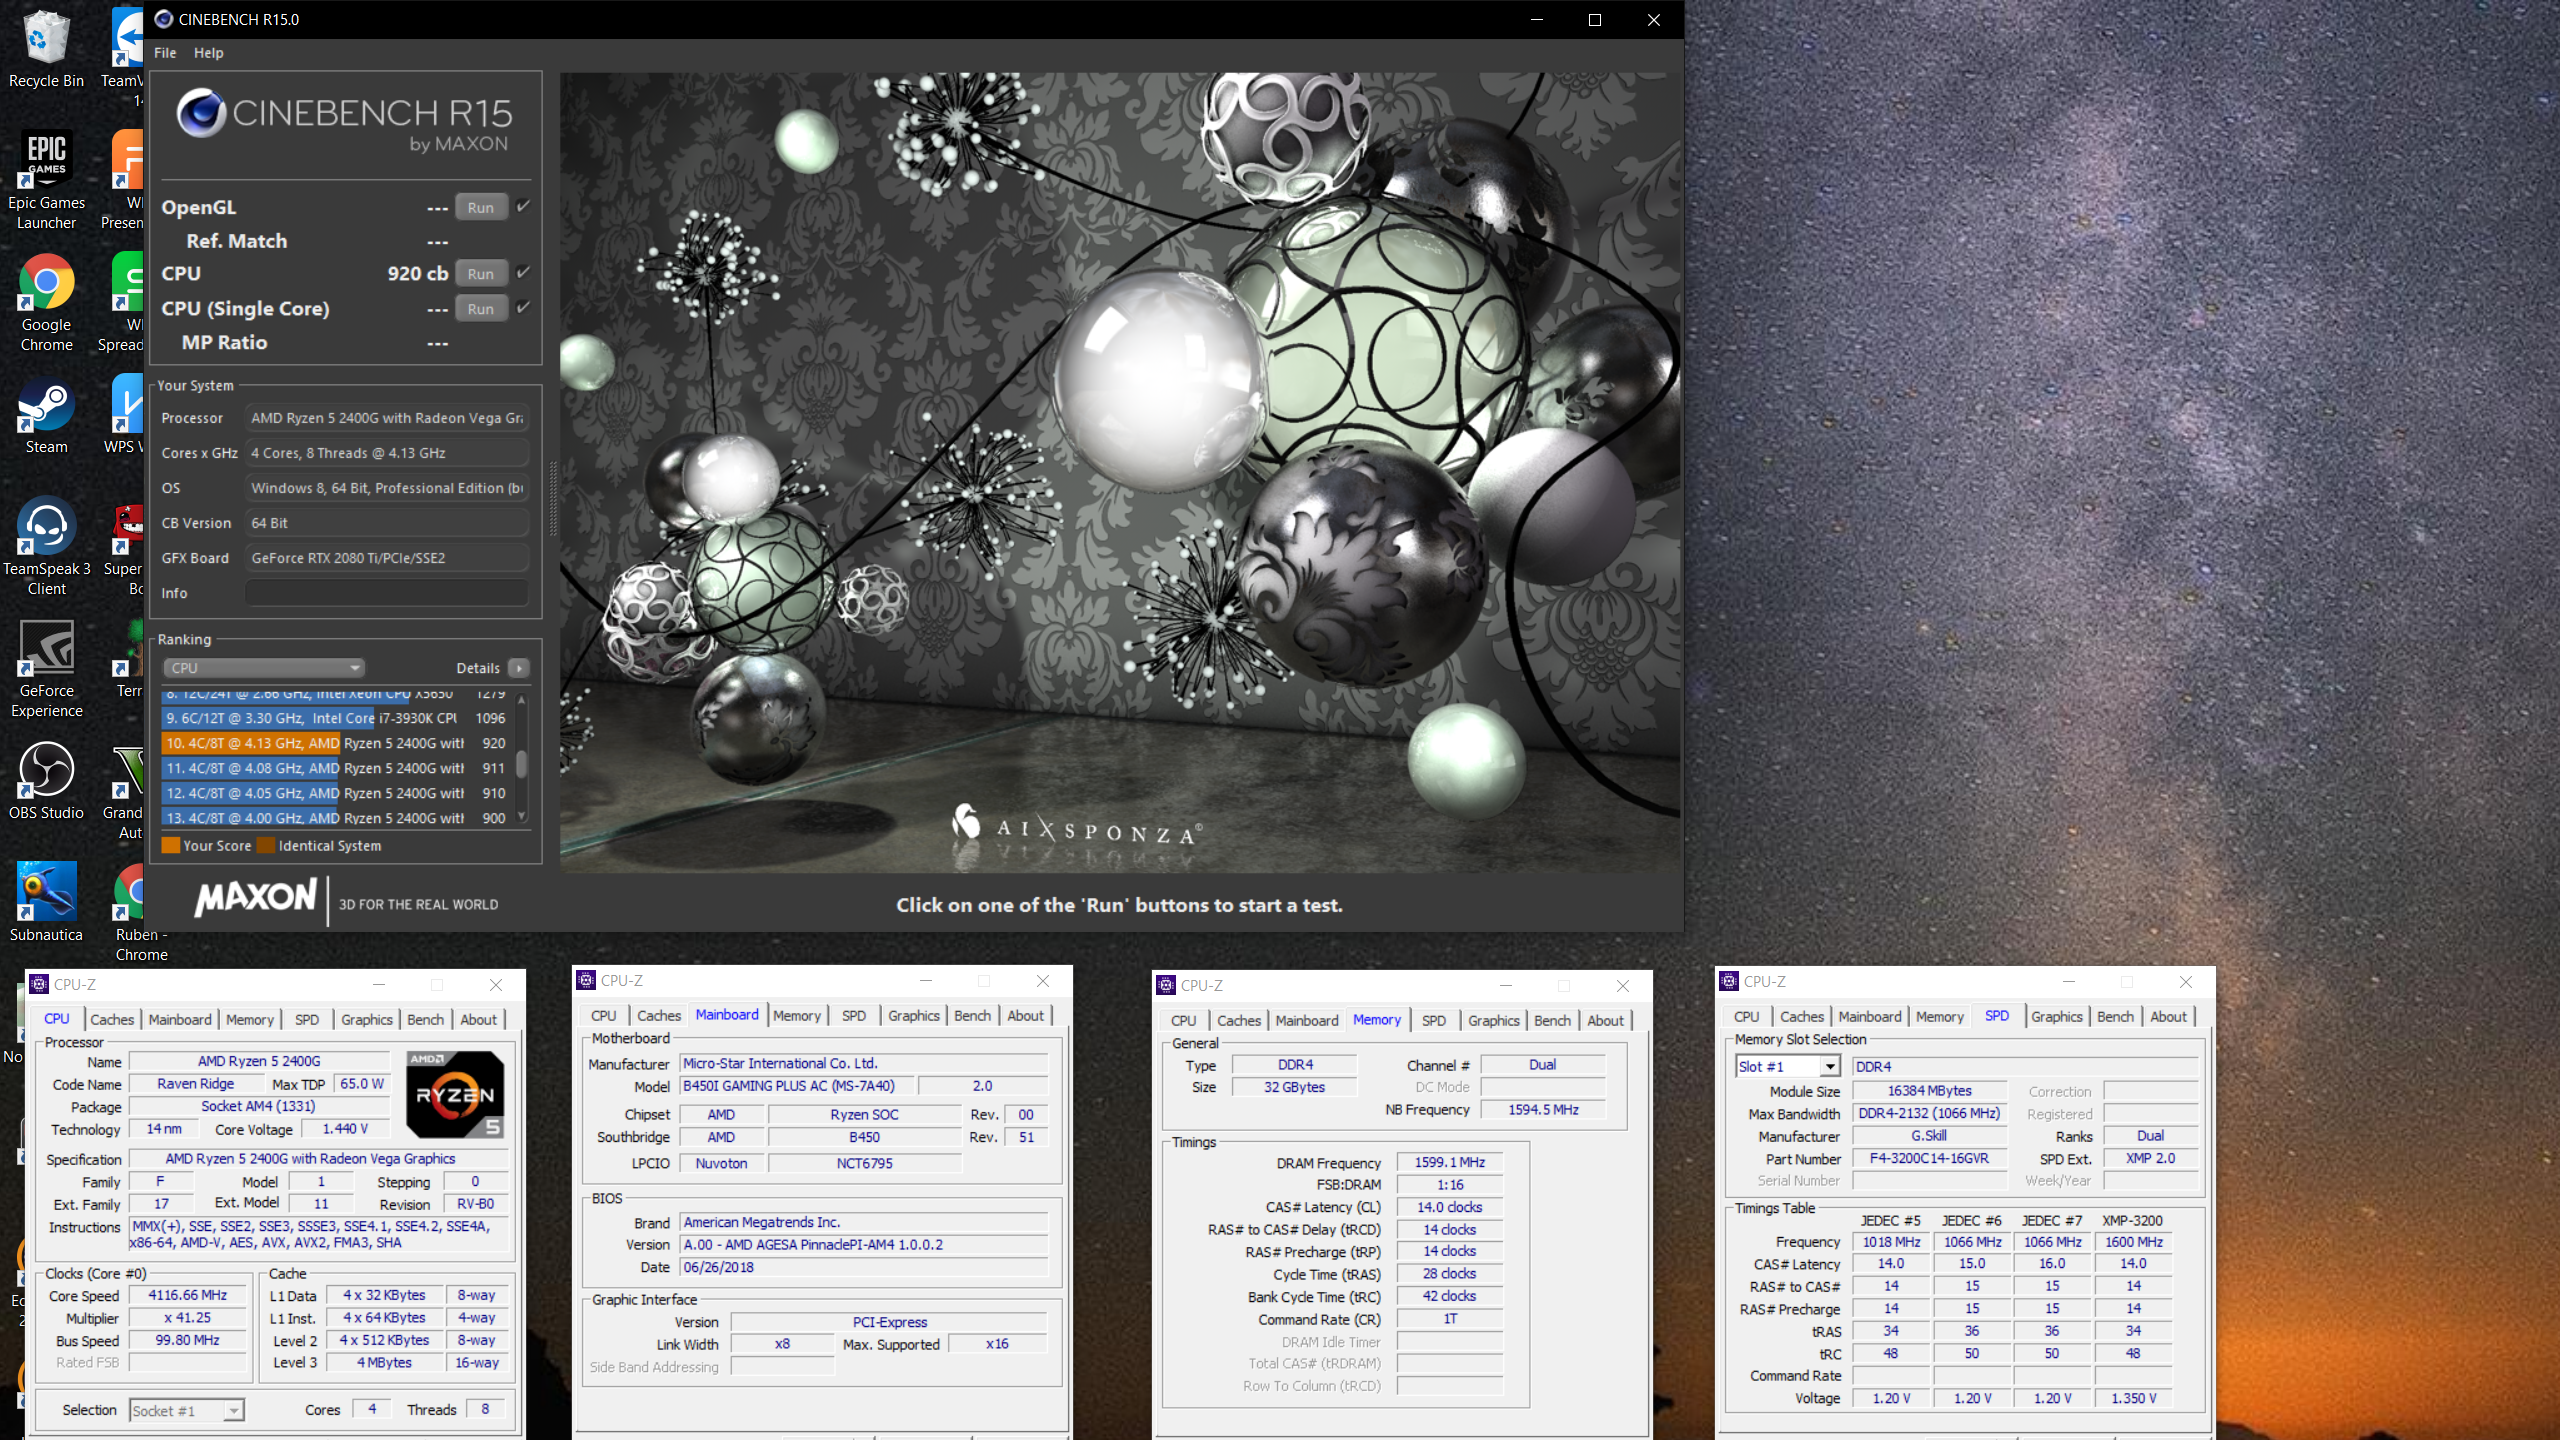Click the CPU-Z icon in Mainboard window title

[587, 980]
